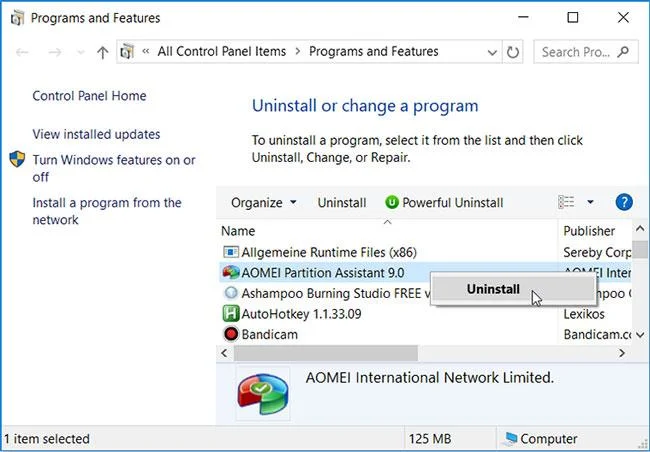The image size is (650, 452).
Task: Click the search magnifier icon
Action: [623, 52]
